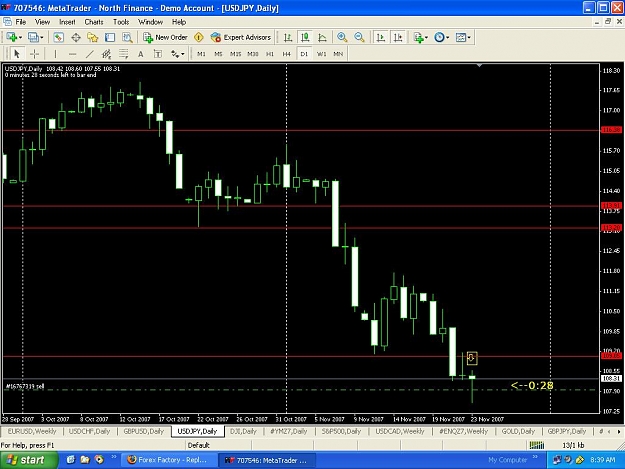Click the chart shift triangle marker at top
The height and width of the screenshot is (469, 625).
point(480,65)
